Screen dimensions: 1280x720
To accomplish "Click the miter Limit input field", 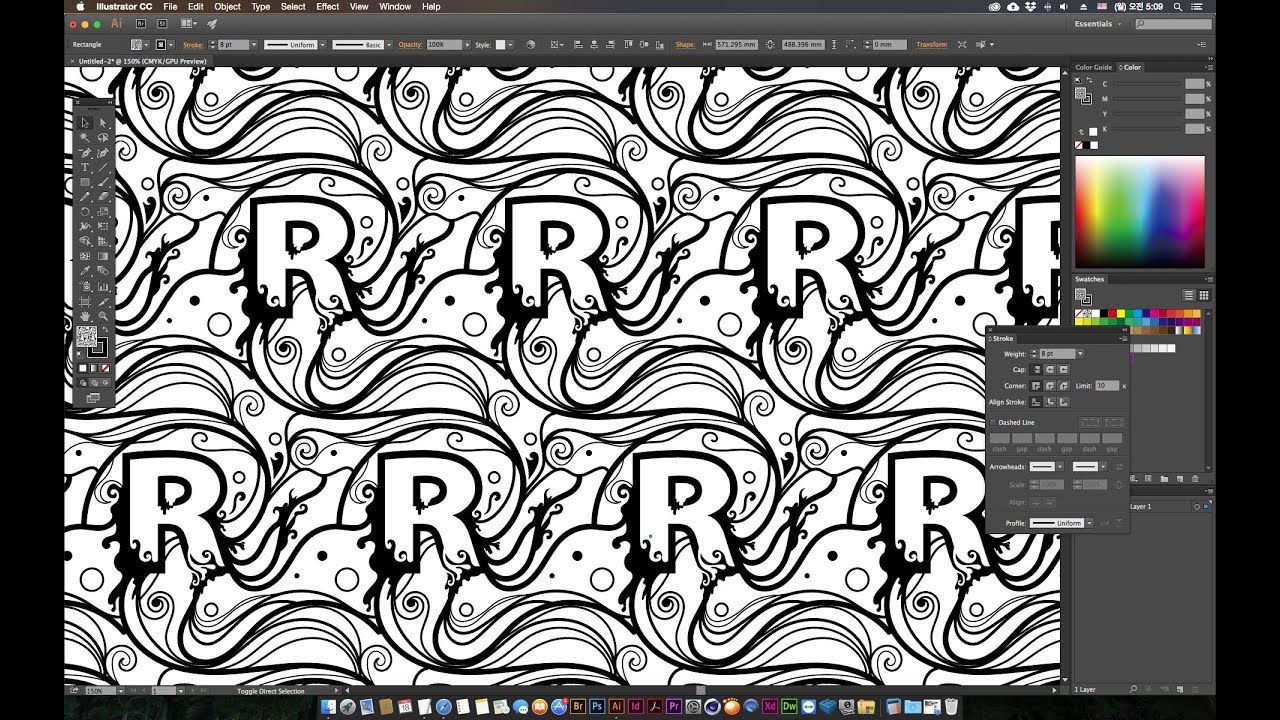I will (1106, 385).
